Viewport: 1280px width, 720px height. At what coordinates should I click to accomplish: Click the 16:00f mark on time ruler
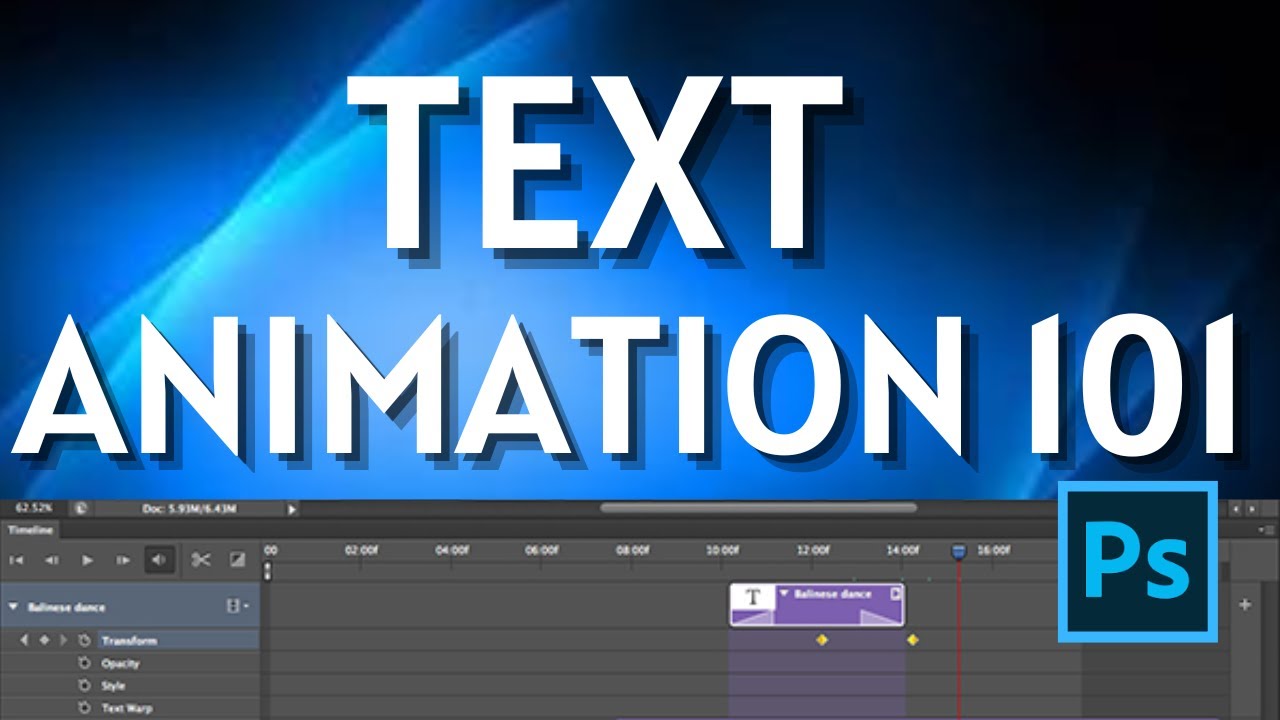click(x=993, y=550)
